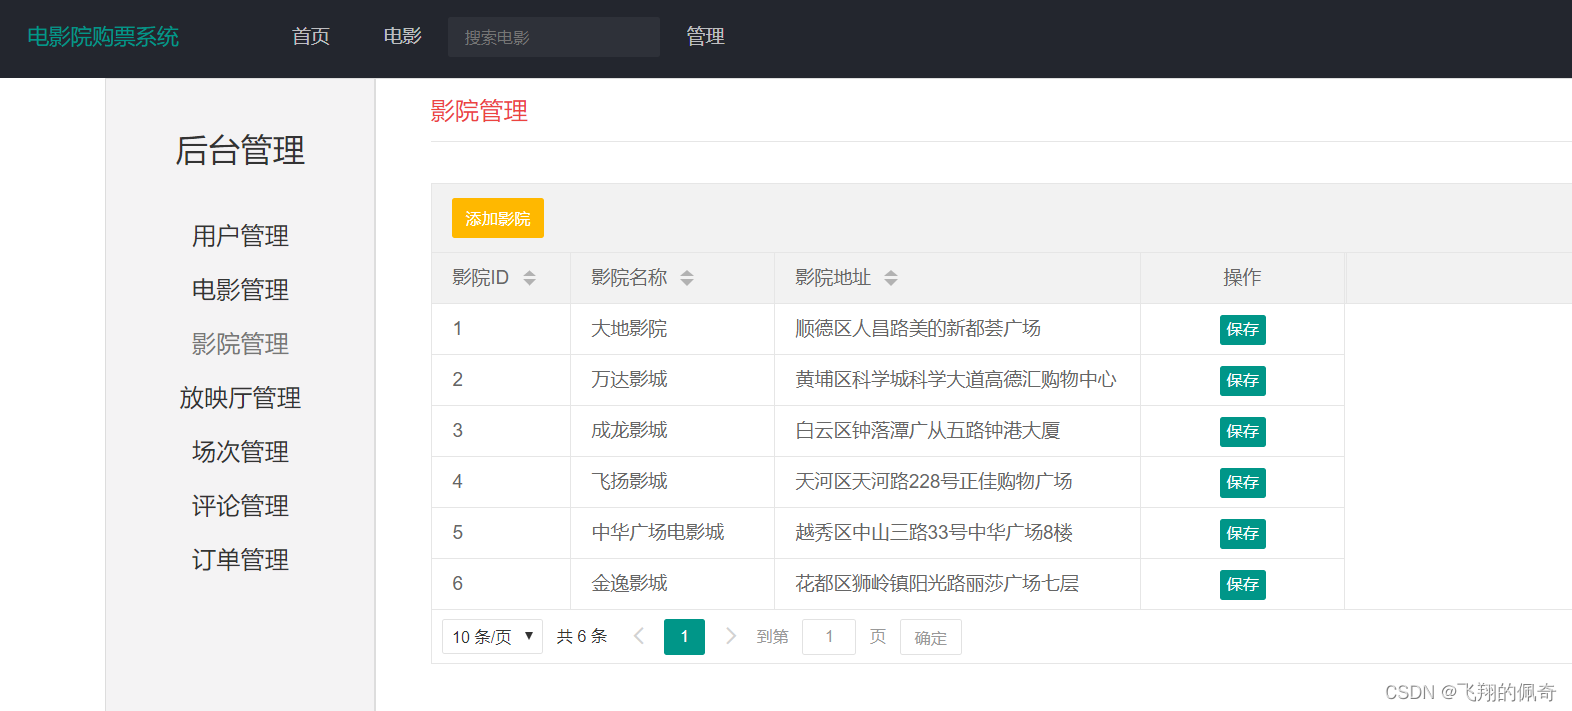Click the page number jump input
The image size is (1572, 711).
point(829,637)
